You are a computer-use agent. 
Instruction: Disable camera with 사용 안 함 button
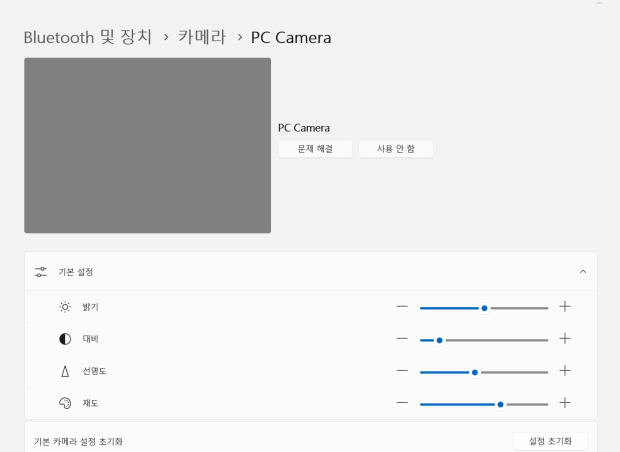click(396, 149)
